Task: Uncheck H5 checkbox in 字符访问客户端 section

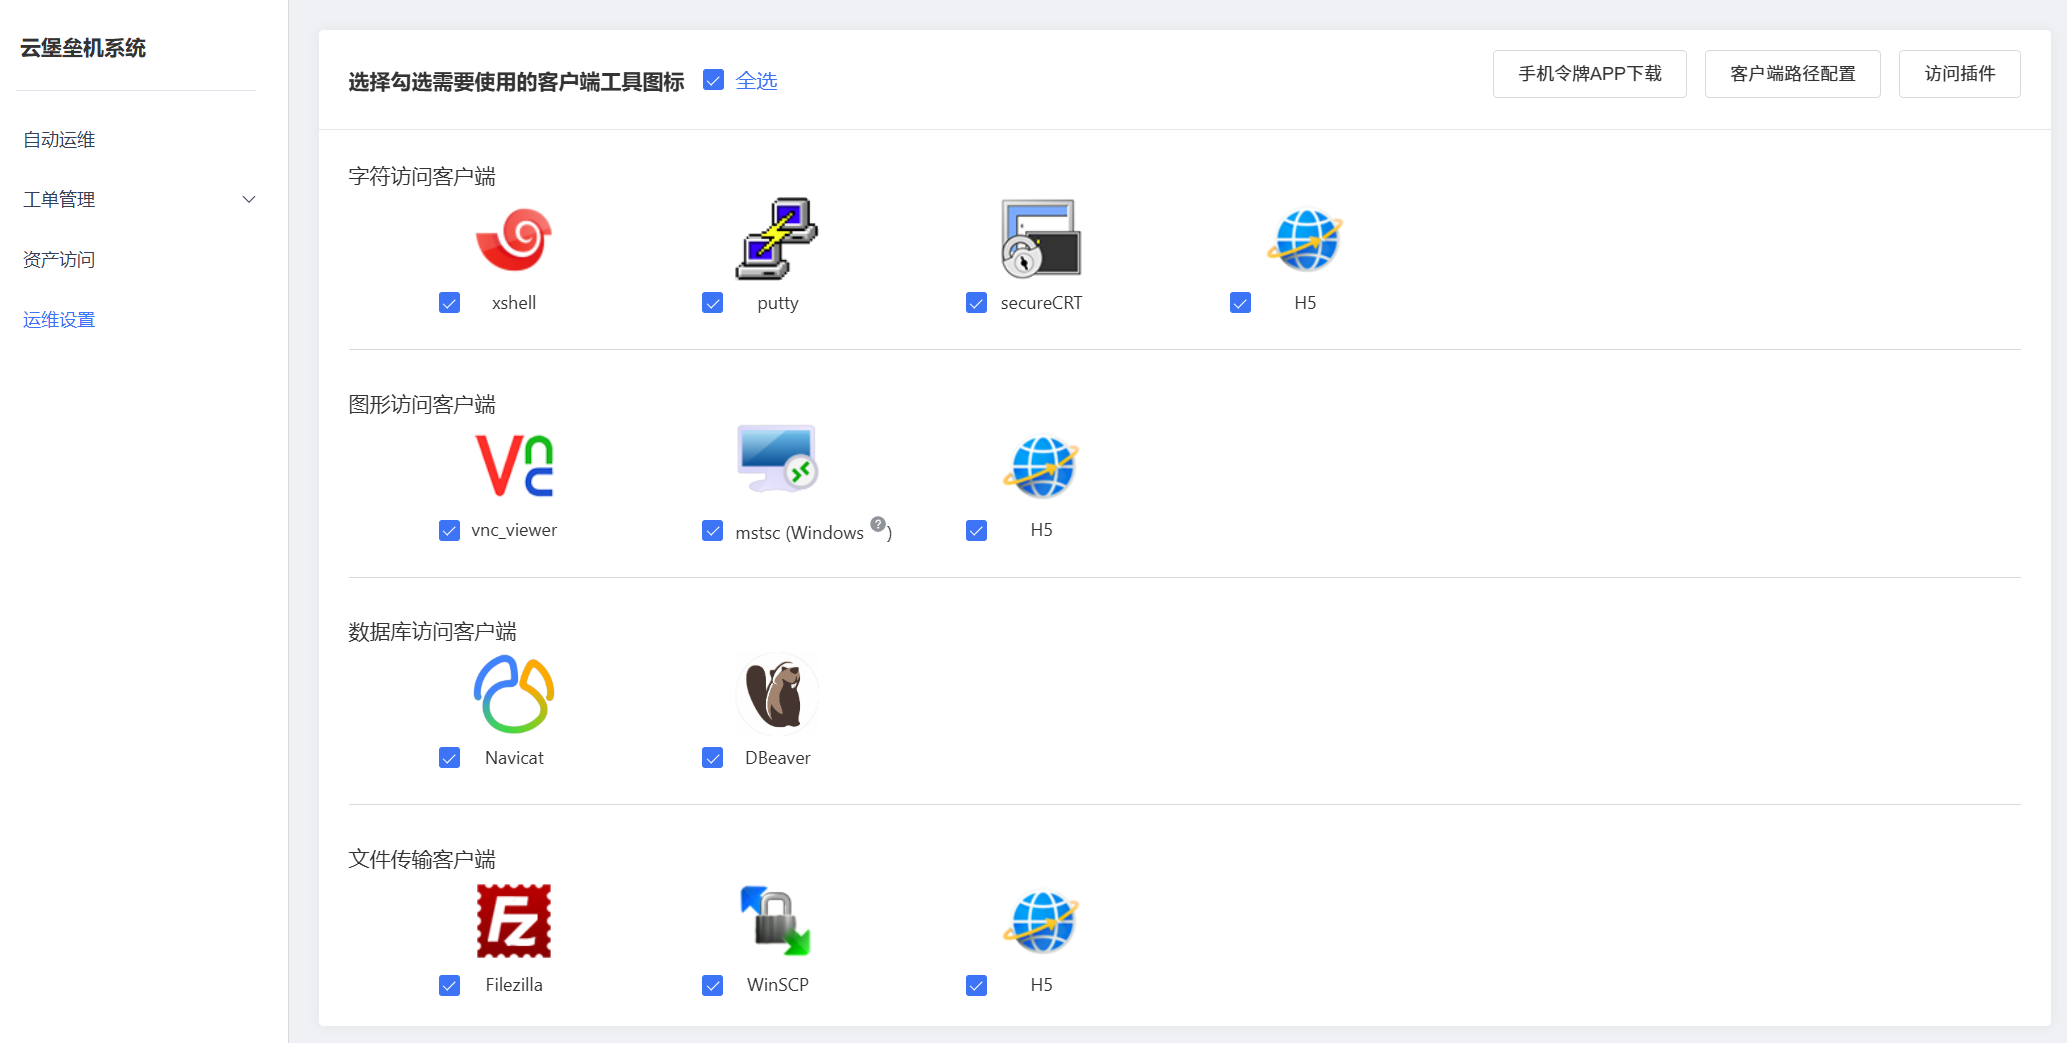Action: [1241, 303]
